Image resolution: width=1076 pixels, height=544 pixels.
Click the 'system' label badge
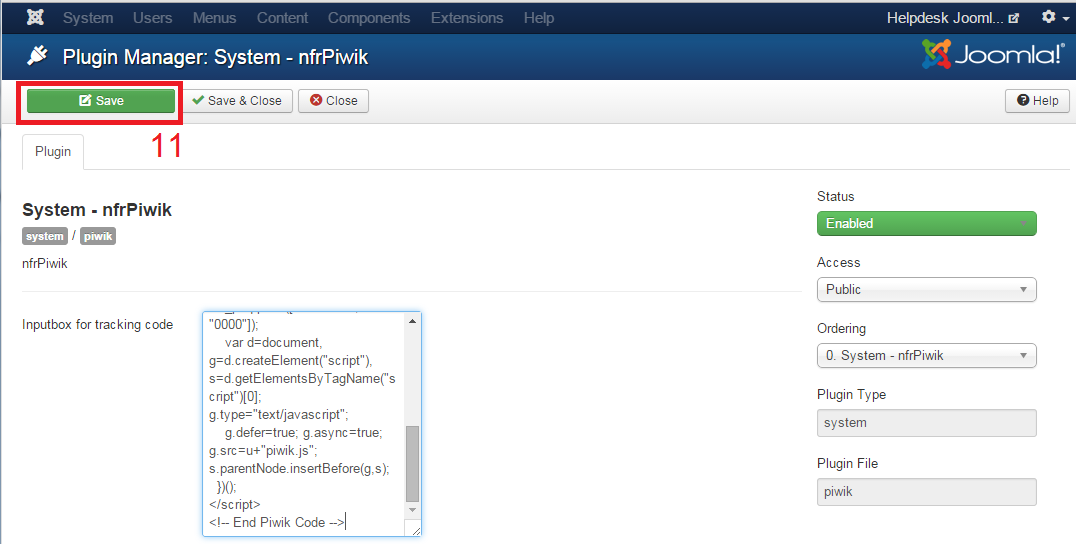[x=45, y=236]
